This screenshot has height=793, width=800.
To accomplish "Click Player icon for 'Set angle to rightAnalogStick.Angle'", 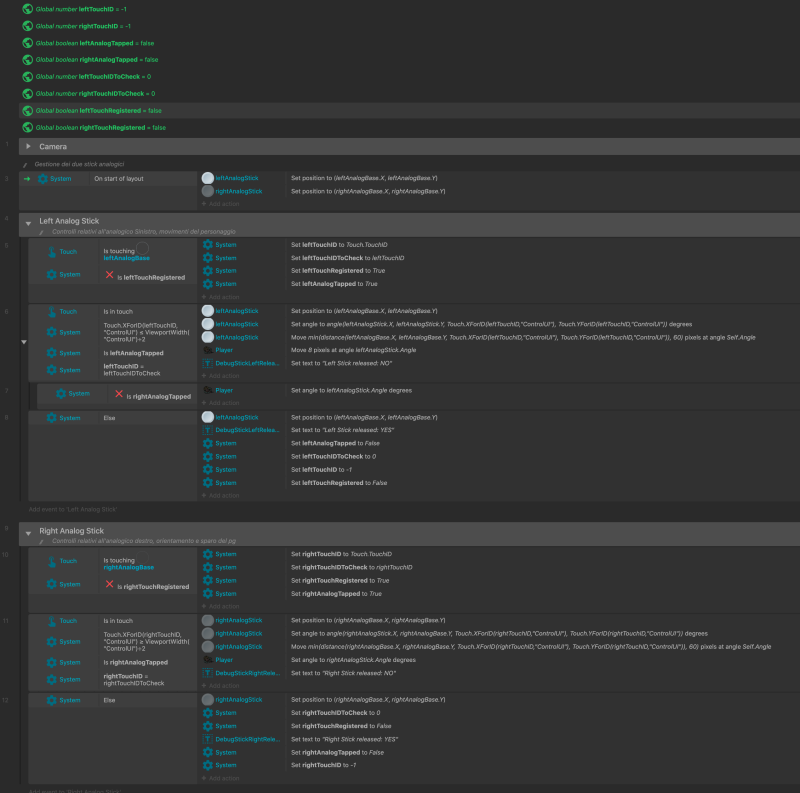I will (208, 660).
